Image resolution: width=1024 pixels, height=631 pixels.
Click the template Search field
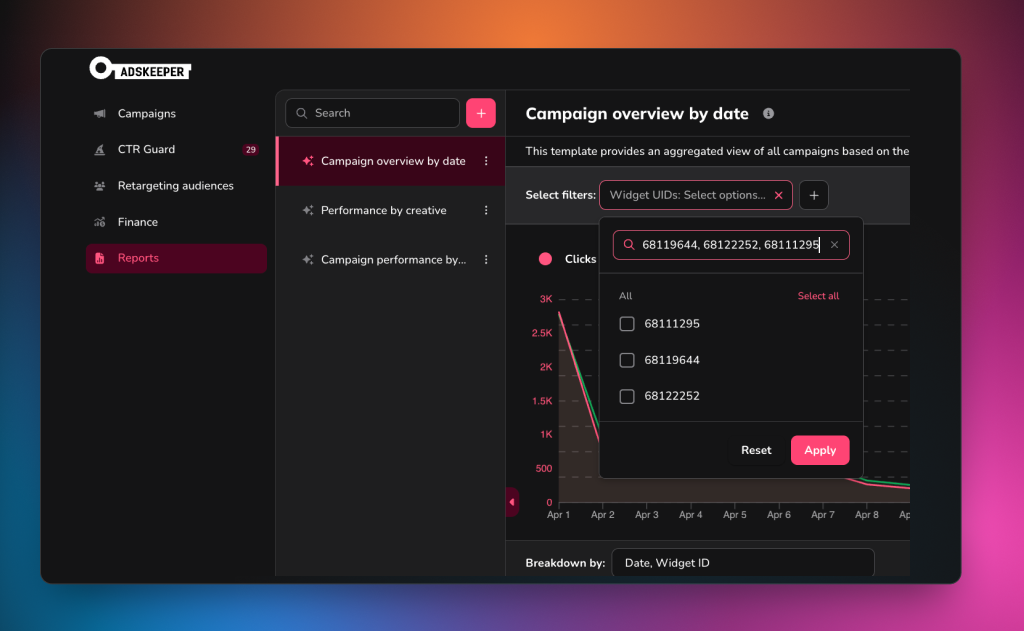372,113
